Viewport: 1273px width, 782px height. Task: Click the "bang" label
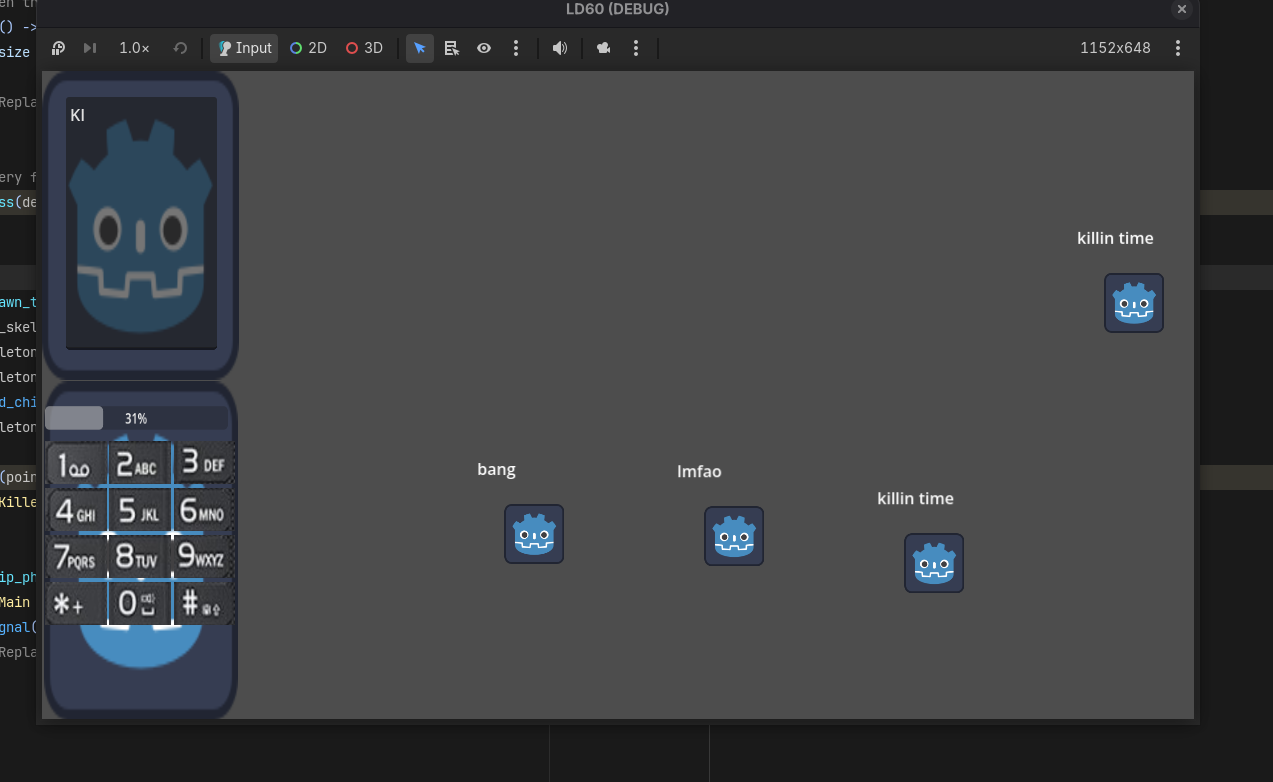click(x=497, y=470)
